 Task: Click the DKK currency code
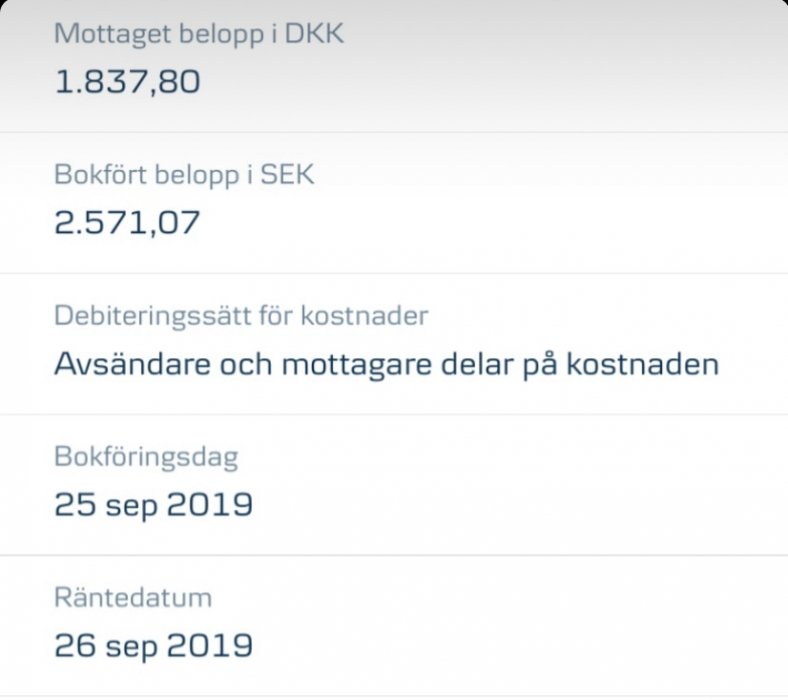point(315,33)
